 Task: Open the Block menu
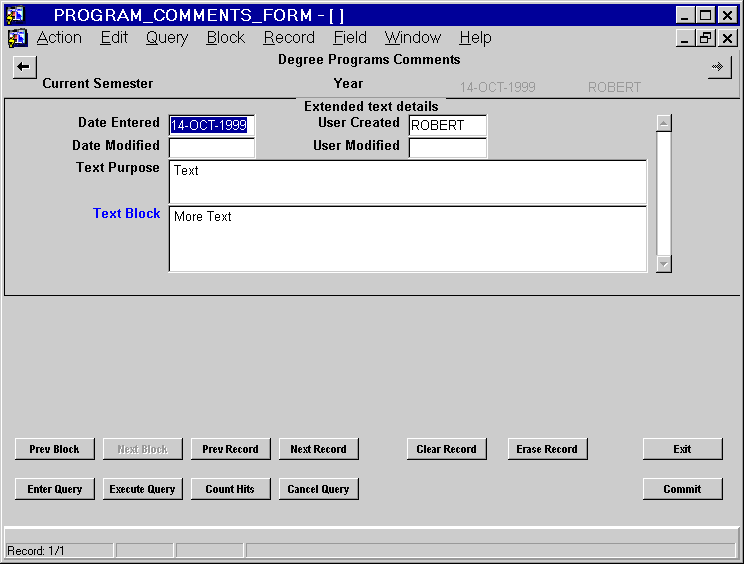[x=225, y=37]
